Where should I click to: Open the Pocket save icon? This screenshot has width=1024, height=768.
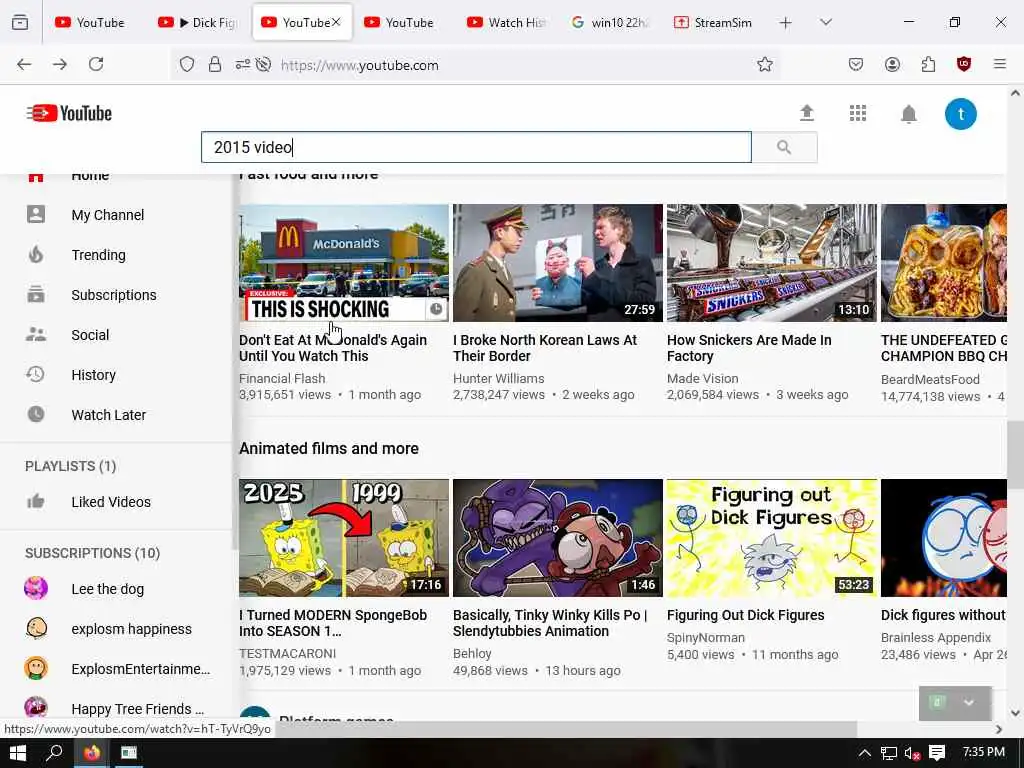[x=856, y=64]
